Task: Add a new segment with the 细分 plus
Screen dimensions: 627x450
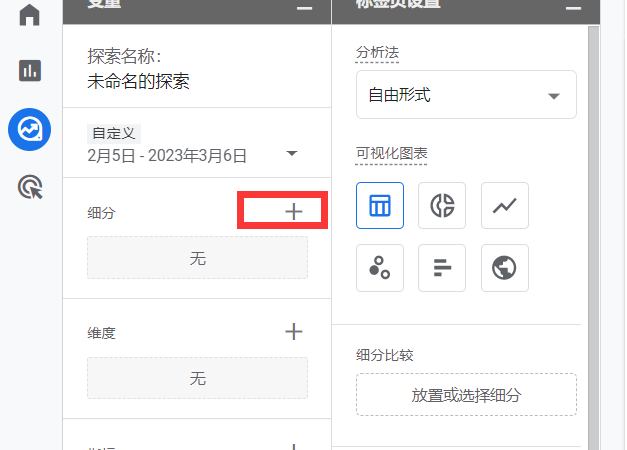Action: (294, 212)
